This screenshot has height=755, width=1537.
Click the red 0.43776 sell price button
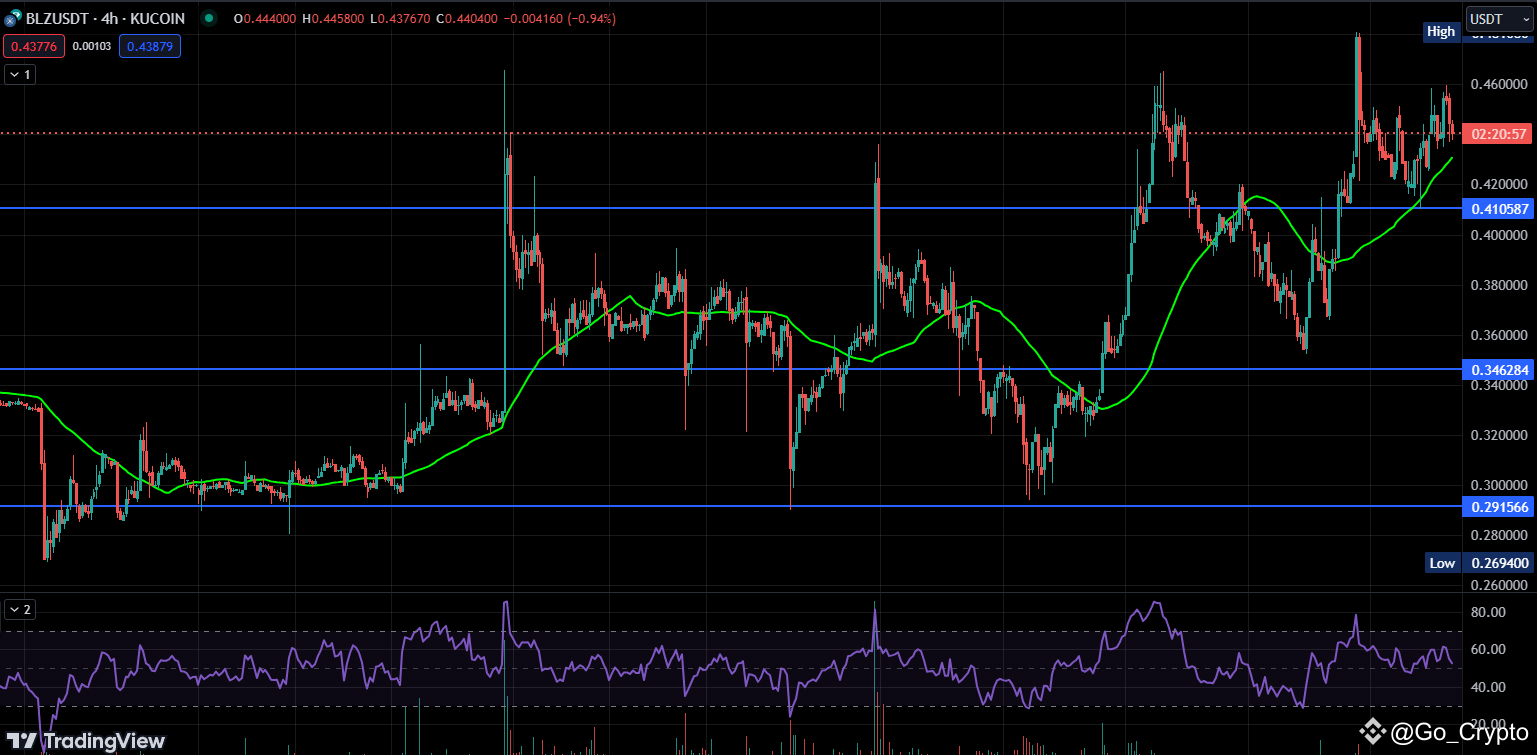33,46
